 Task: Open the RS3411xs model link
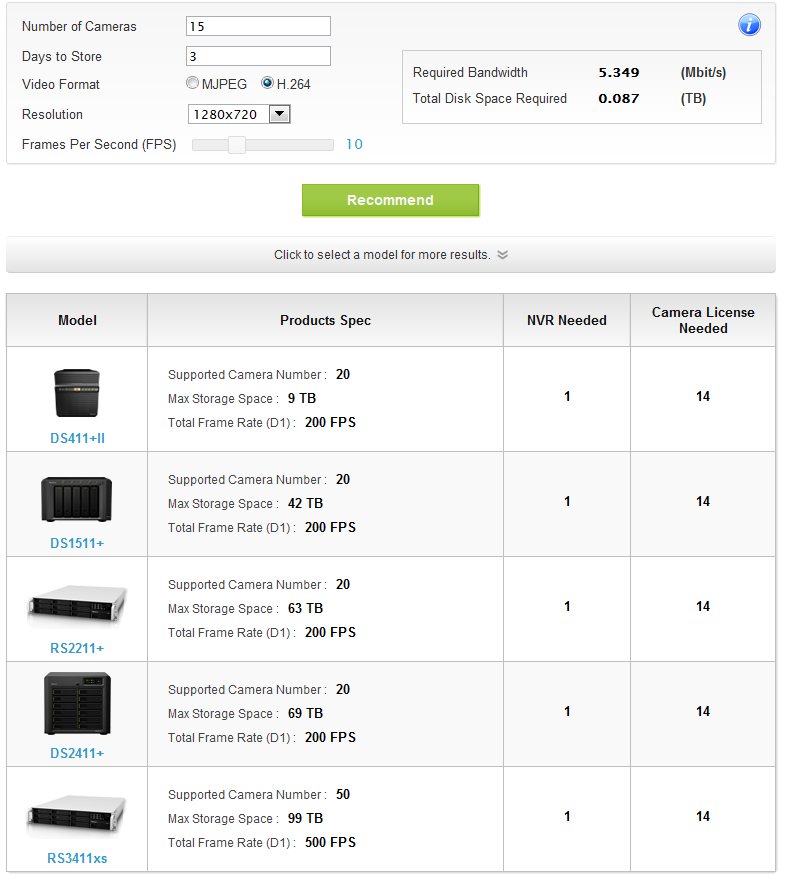point(77,858)
